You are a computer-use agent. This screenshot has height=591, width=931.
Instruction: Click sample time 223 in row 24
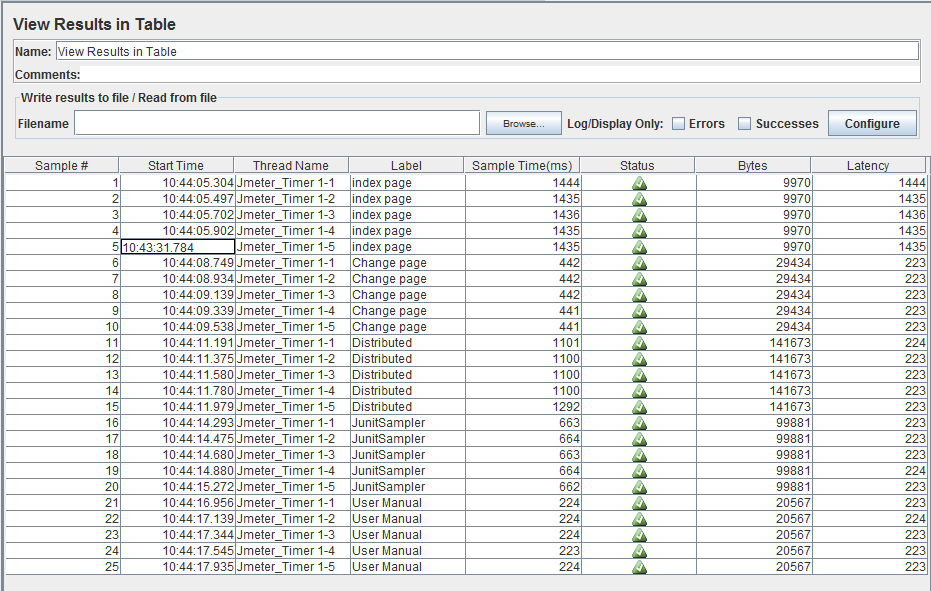tap(523, 551)
